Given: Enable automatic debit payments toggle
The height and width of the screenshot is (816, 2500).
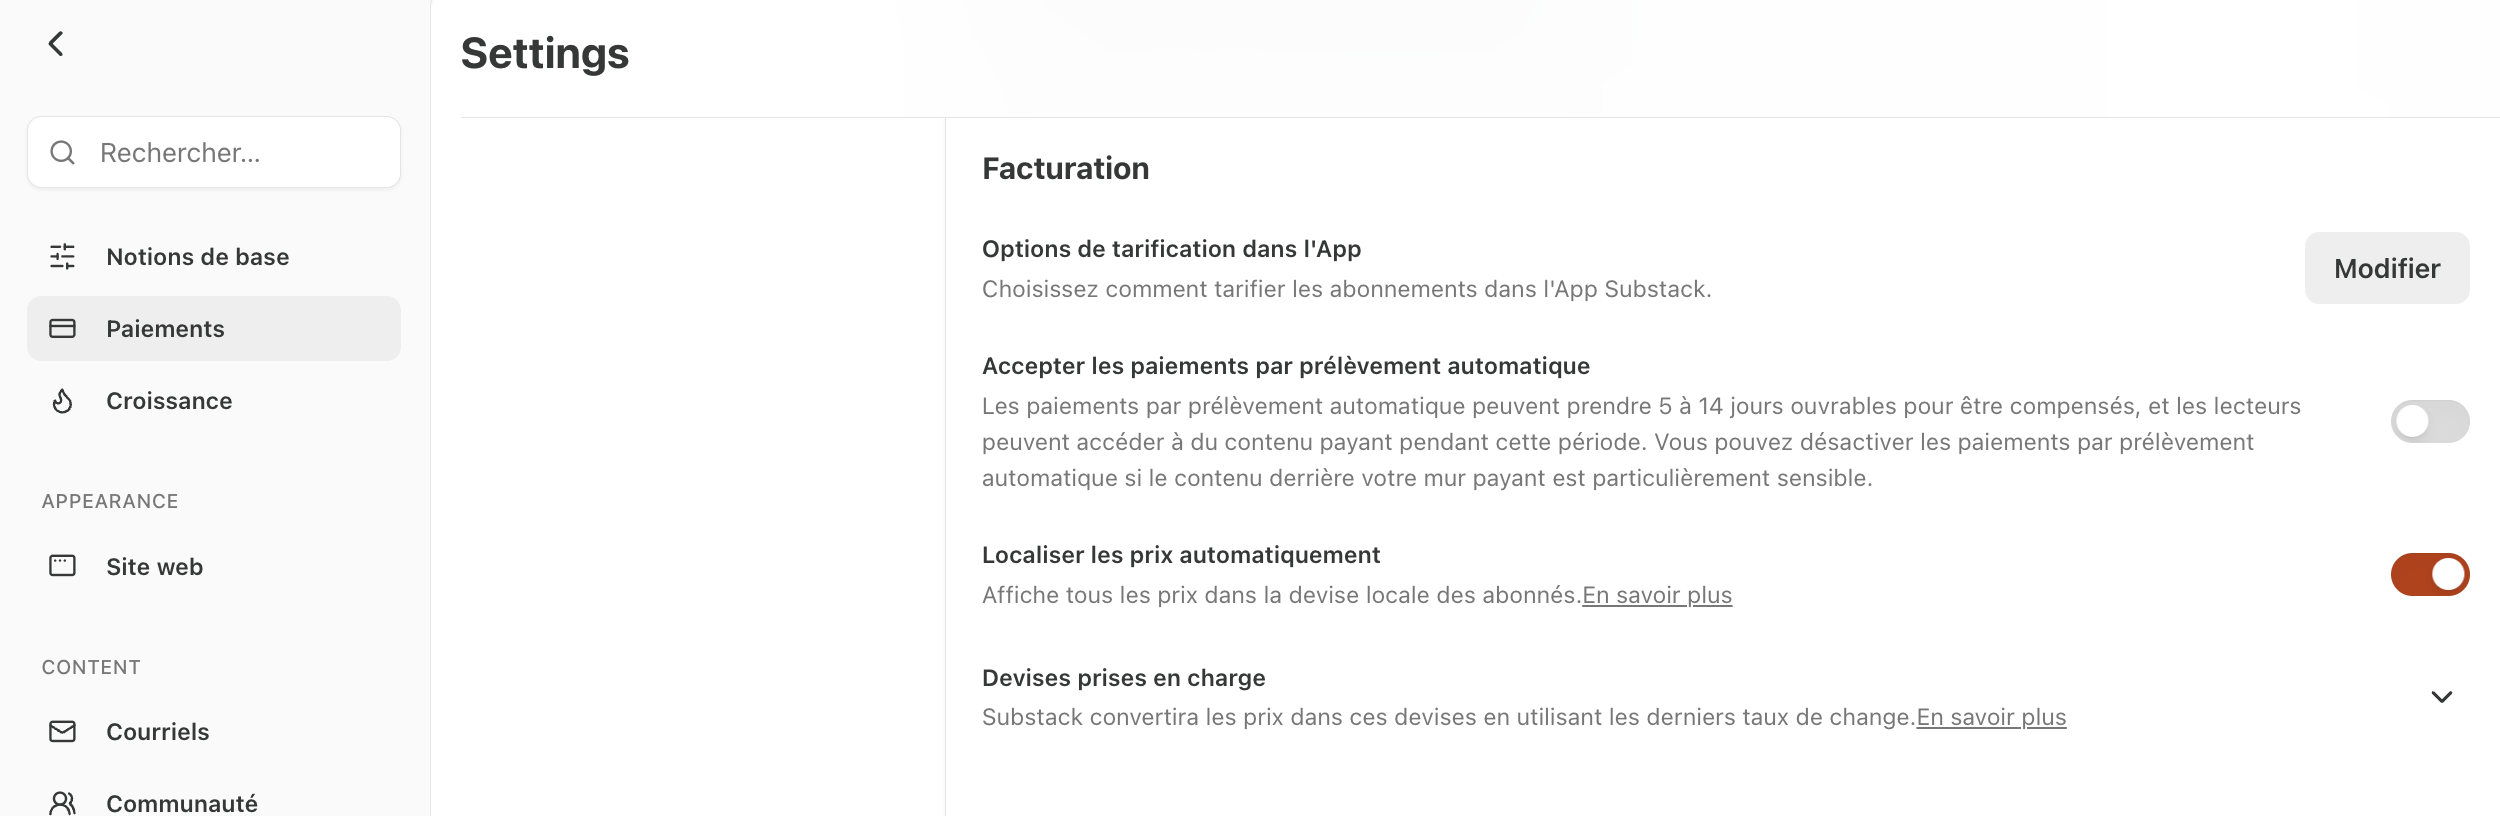Looking at the screenshot, I should tap(2430, 421).
